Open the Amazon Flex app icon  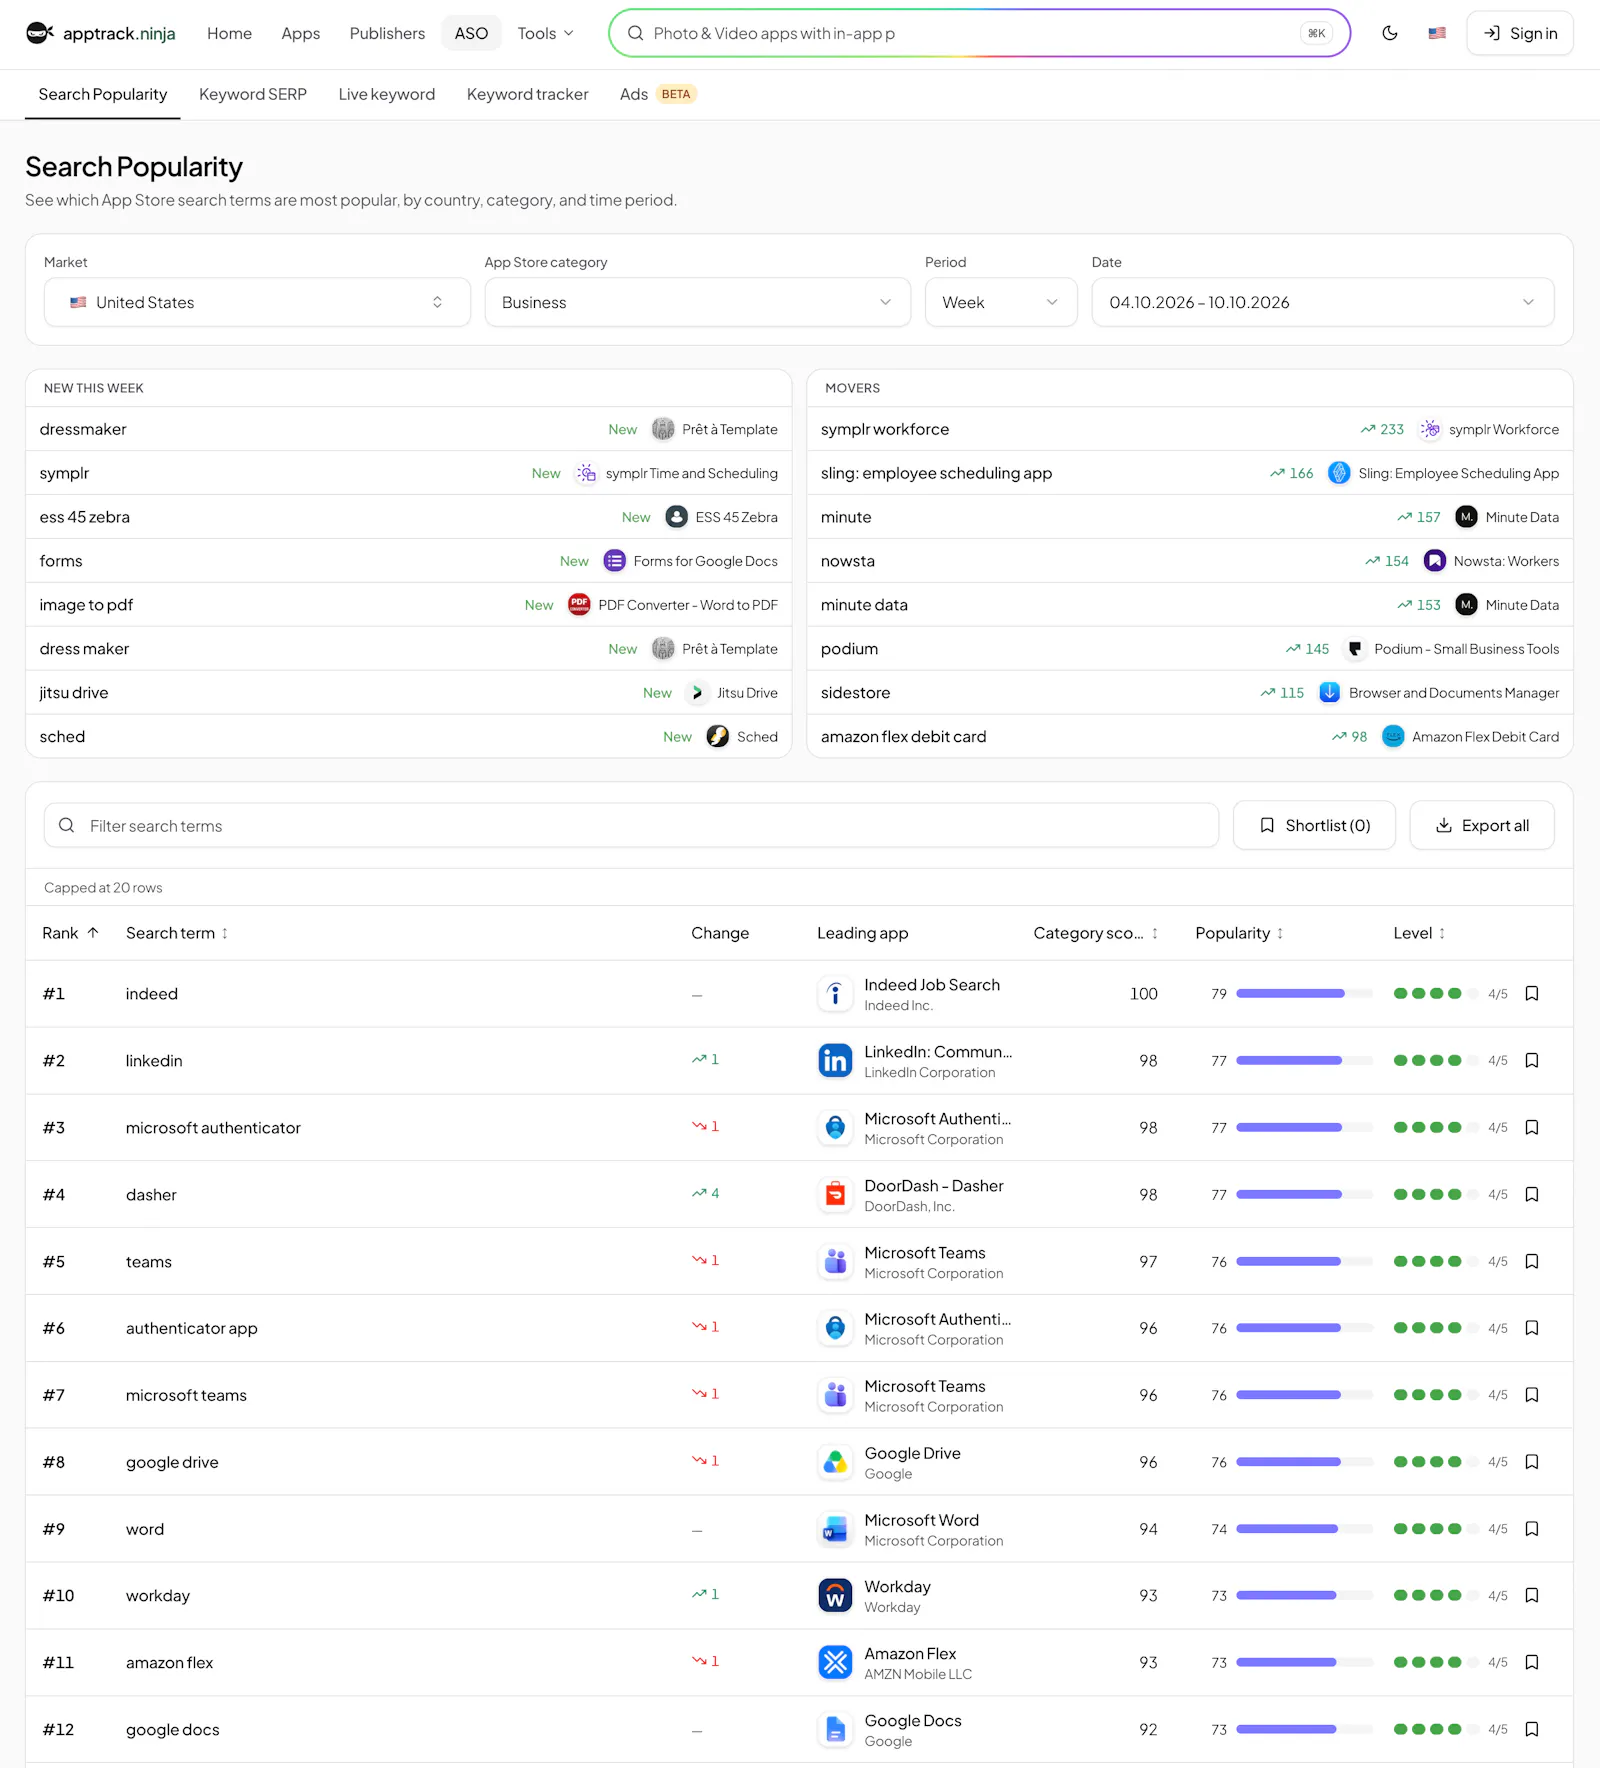coord(835,1663)
